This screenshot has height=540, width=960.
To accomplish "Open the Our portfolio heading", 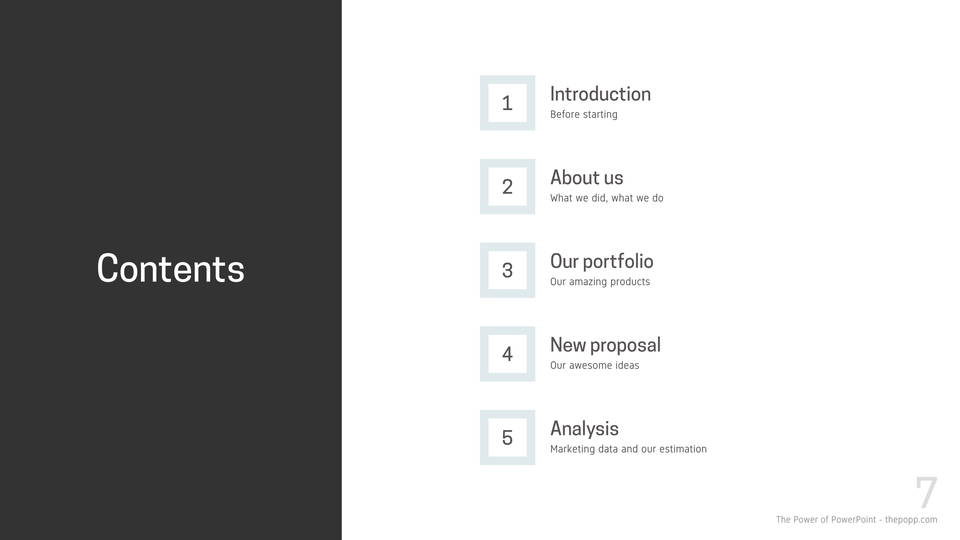I will point(601,261).
